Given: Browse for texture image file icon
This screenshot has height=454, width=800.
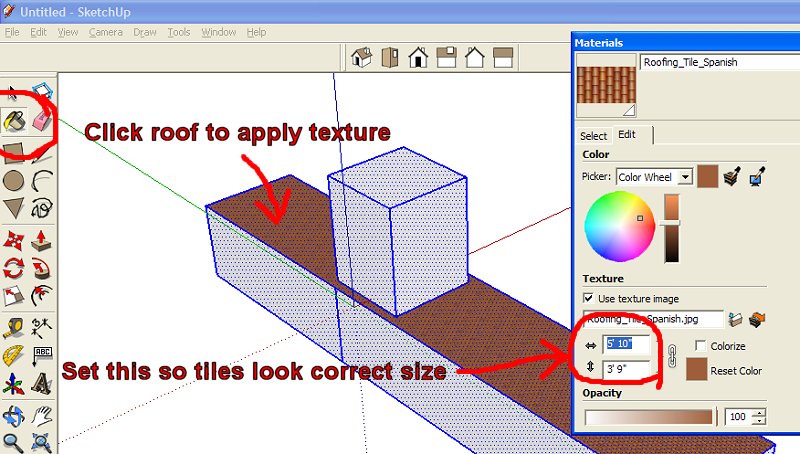Looking at the screenshot, I should click(738, 319).
